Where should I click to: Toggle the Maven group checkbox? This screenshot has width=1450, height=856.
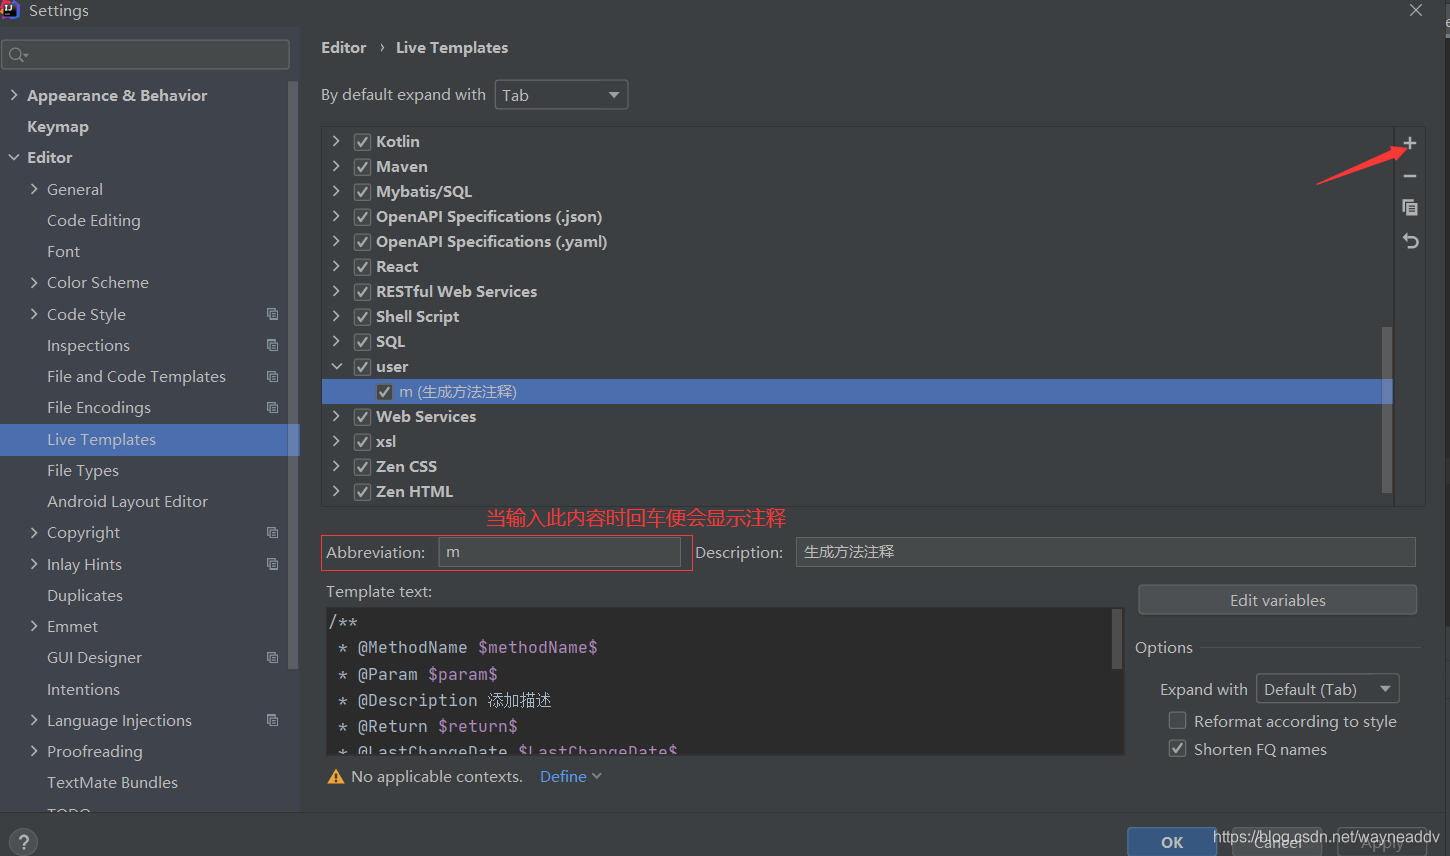point(362,167)
